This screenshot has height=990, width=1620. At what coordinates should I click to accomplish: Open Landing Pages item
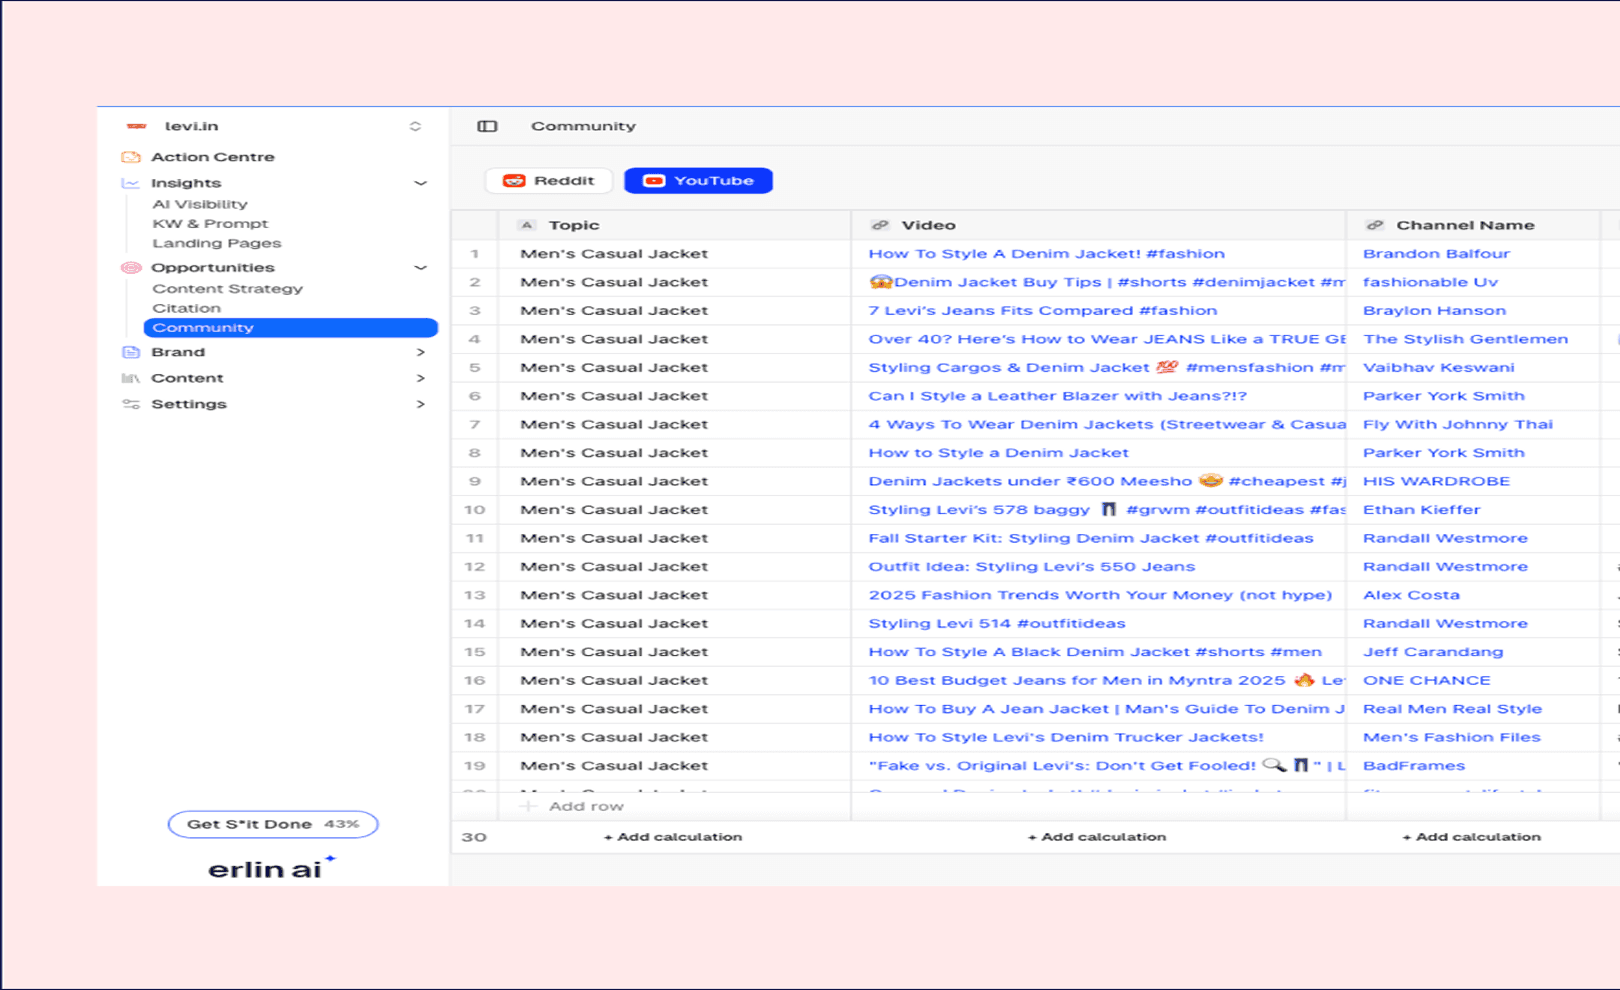pyautogui.click(x=217, y=243)
